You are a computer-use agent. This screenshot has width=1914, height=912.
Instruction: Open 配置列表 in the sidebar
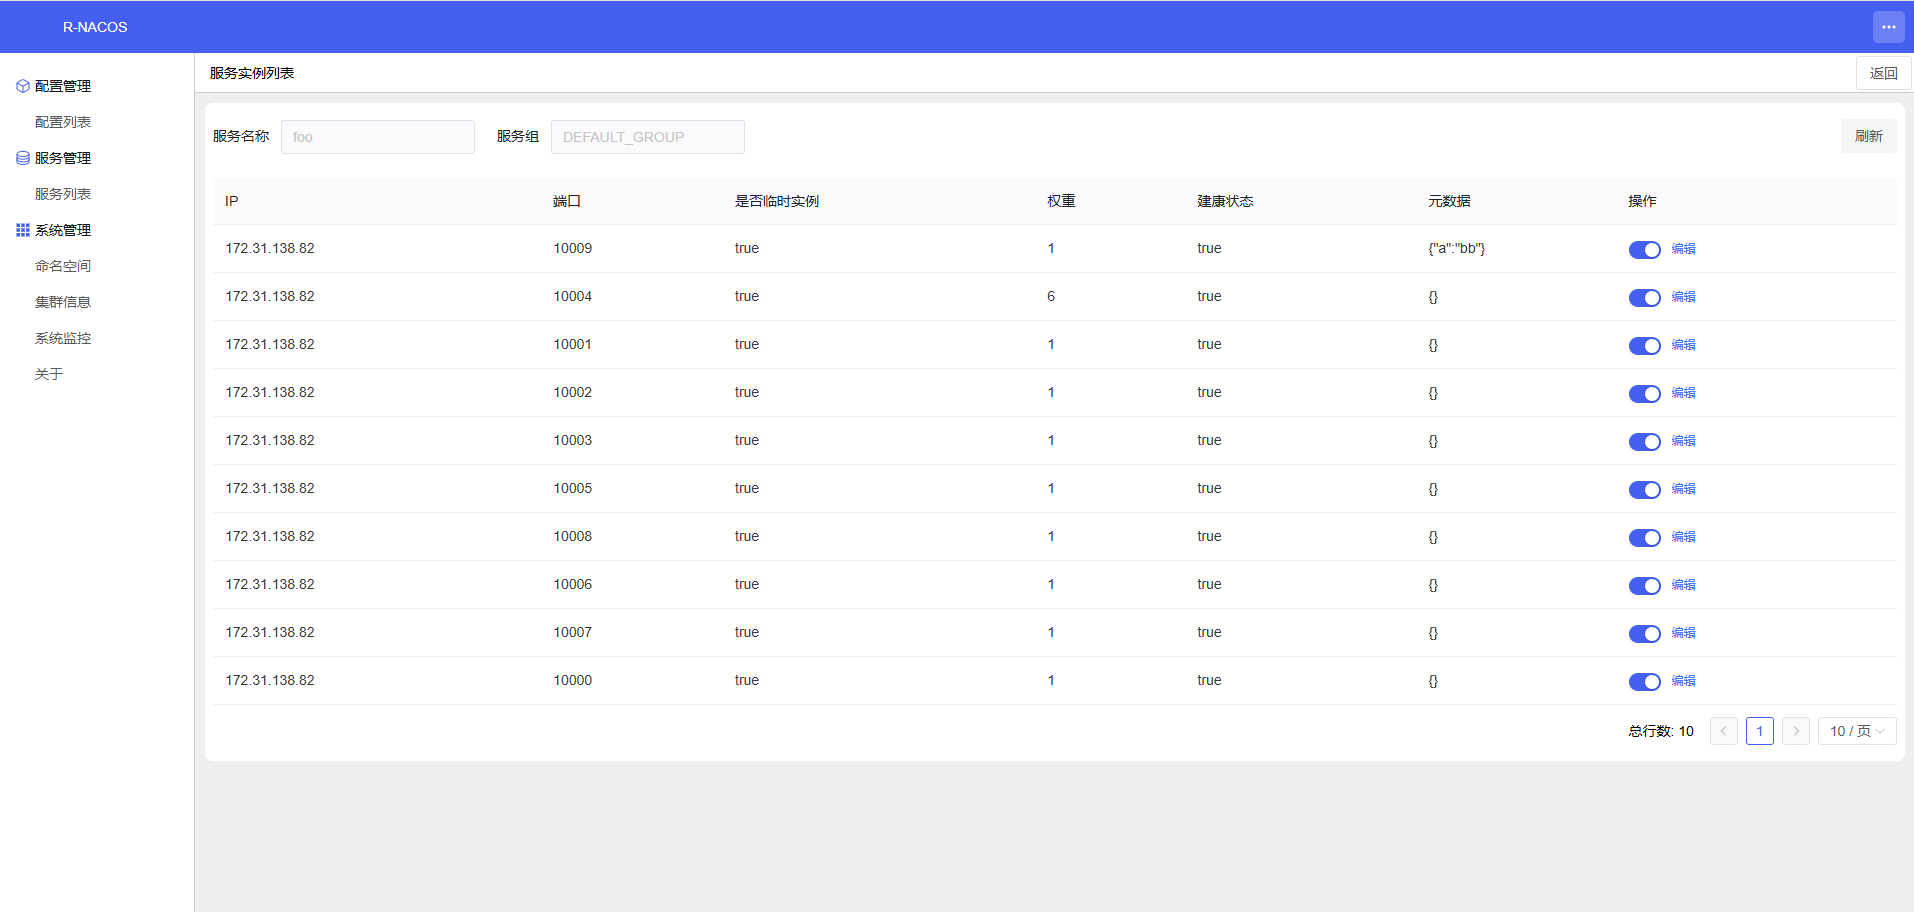[x=63, y=122]
